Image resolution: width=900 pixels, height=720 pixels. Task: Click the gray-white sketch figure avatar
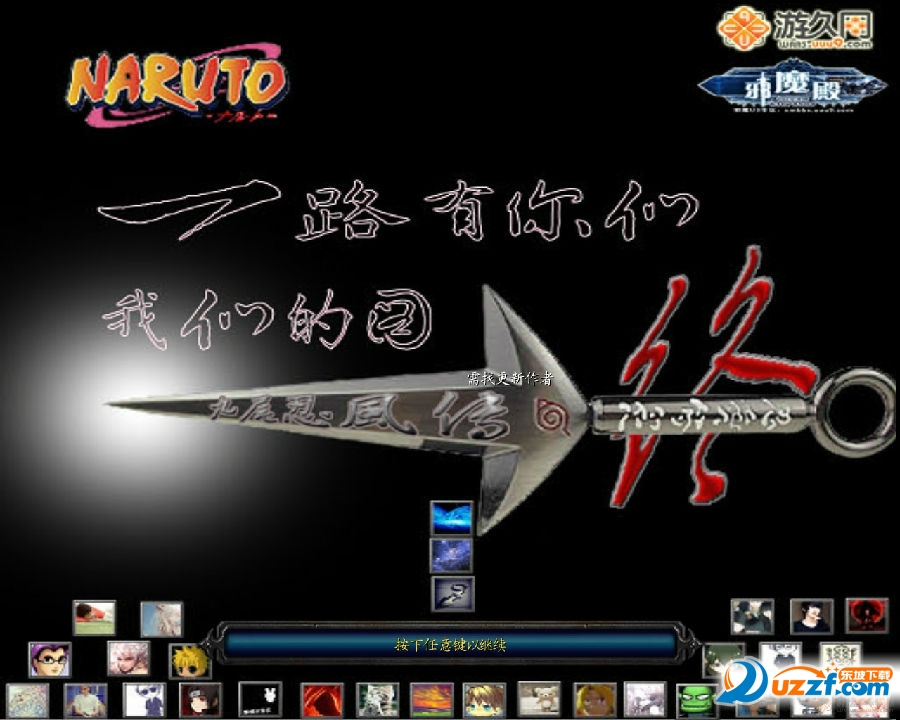tap(377, 700)
